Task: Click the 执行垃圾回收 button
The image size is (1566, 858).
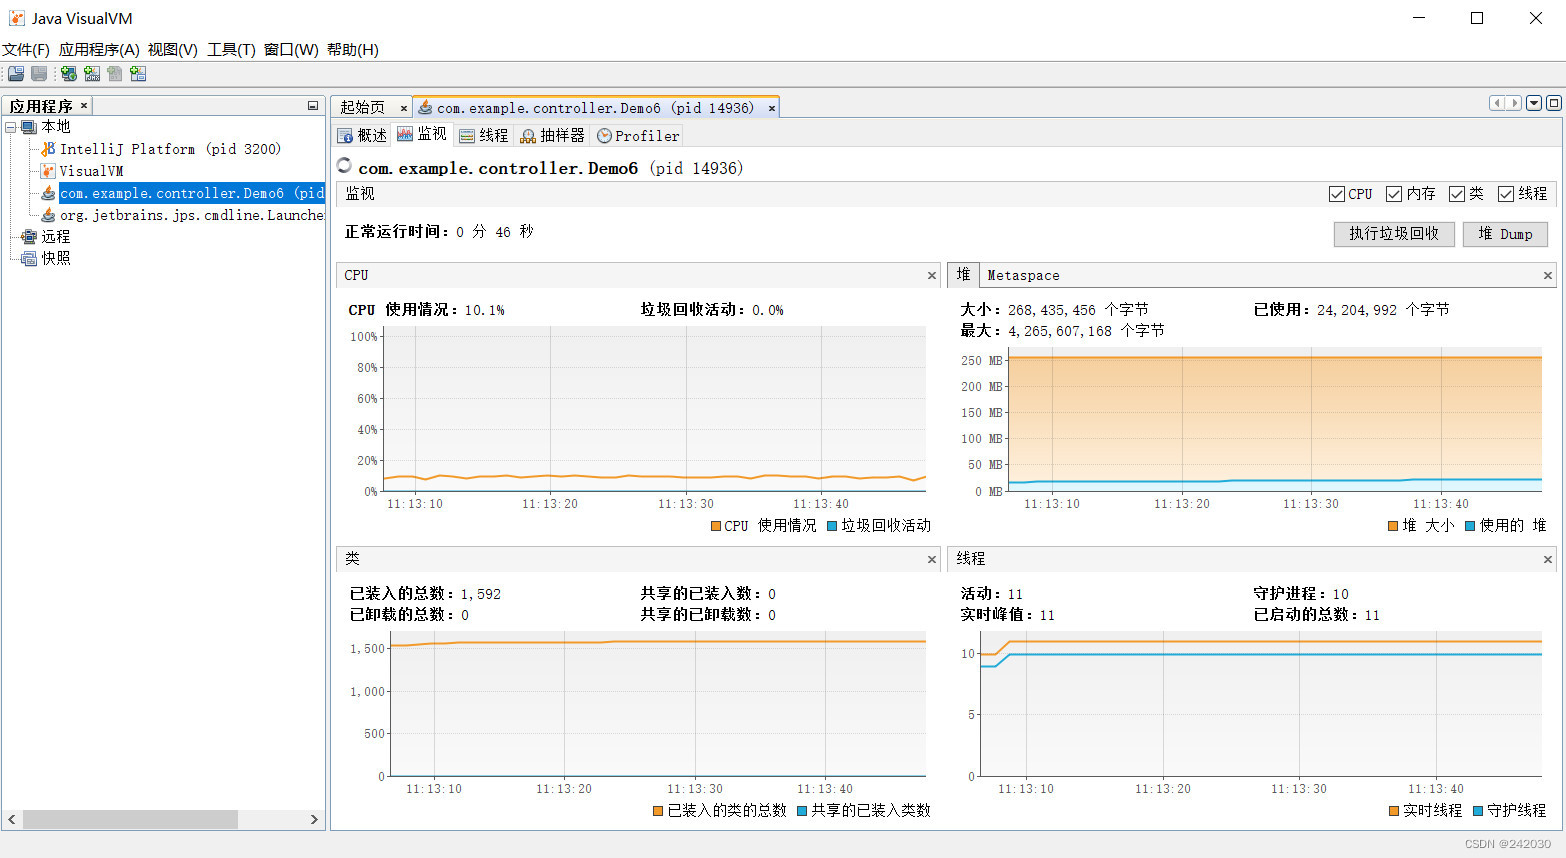Action: click(x=1394, y=234)
